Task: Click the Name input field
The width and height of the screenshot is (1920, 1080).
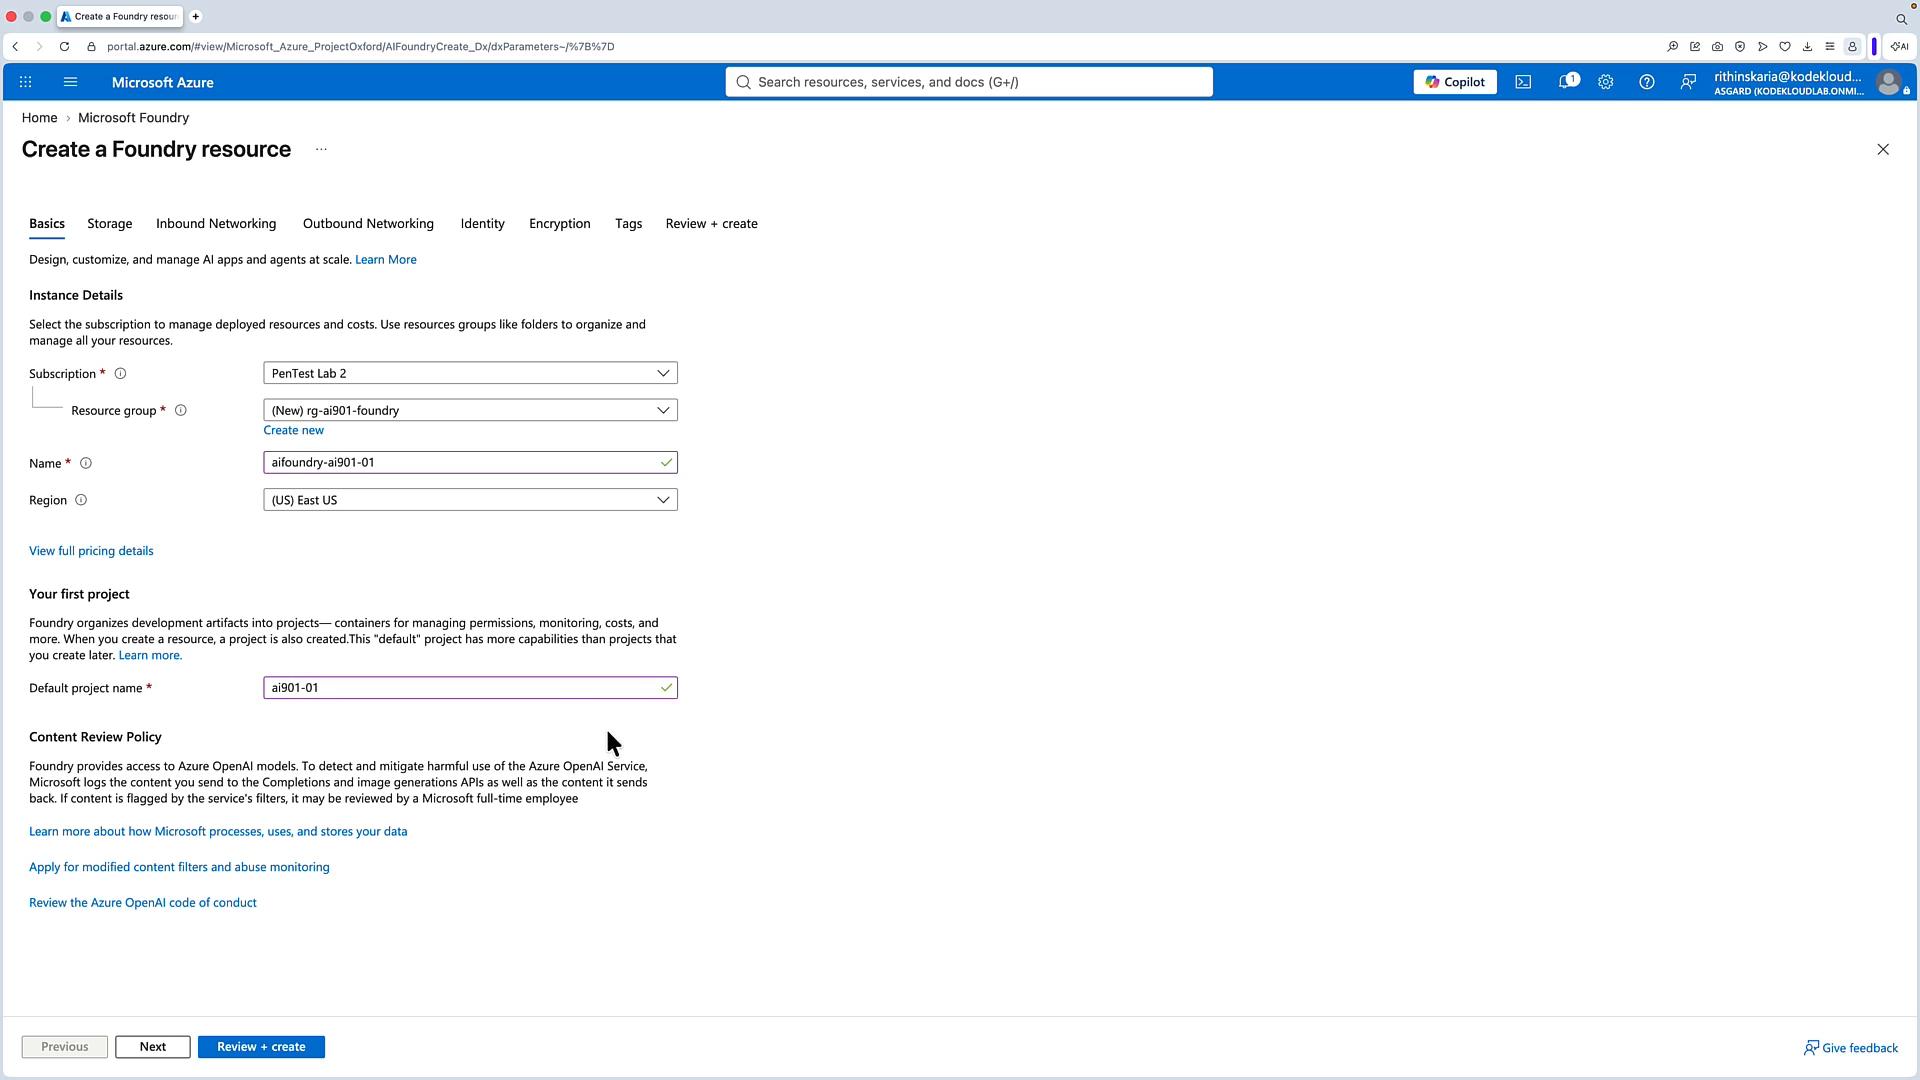Action: tap(470, 462)
